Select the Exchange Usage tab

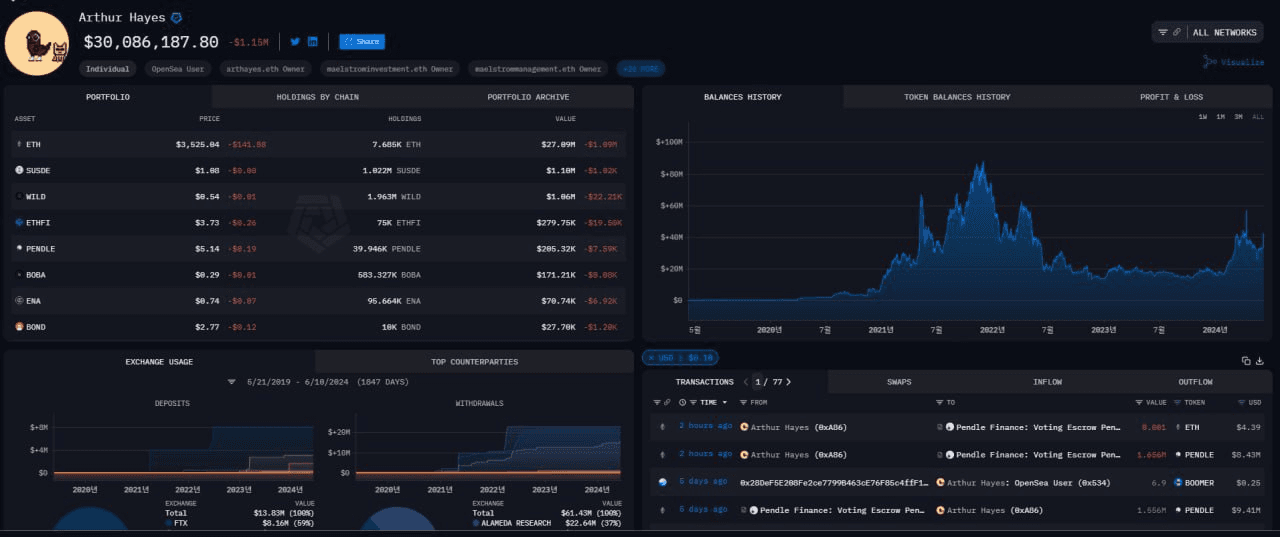159,361
